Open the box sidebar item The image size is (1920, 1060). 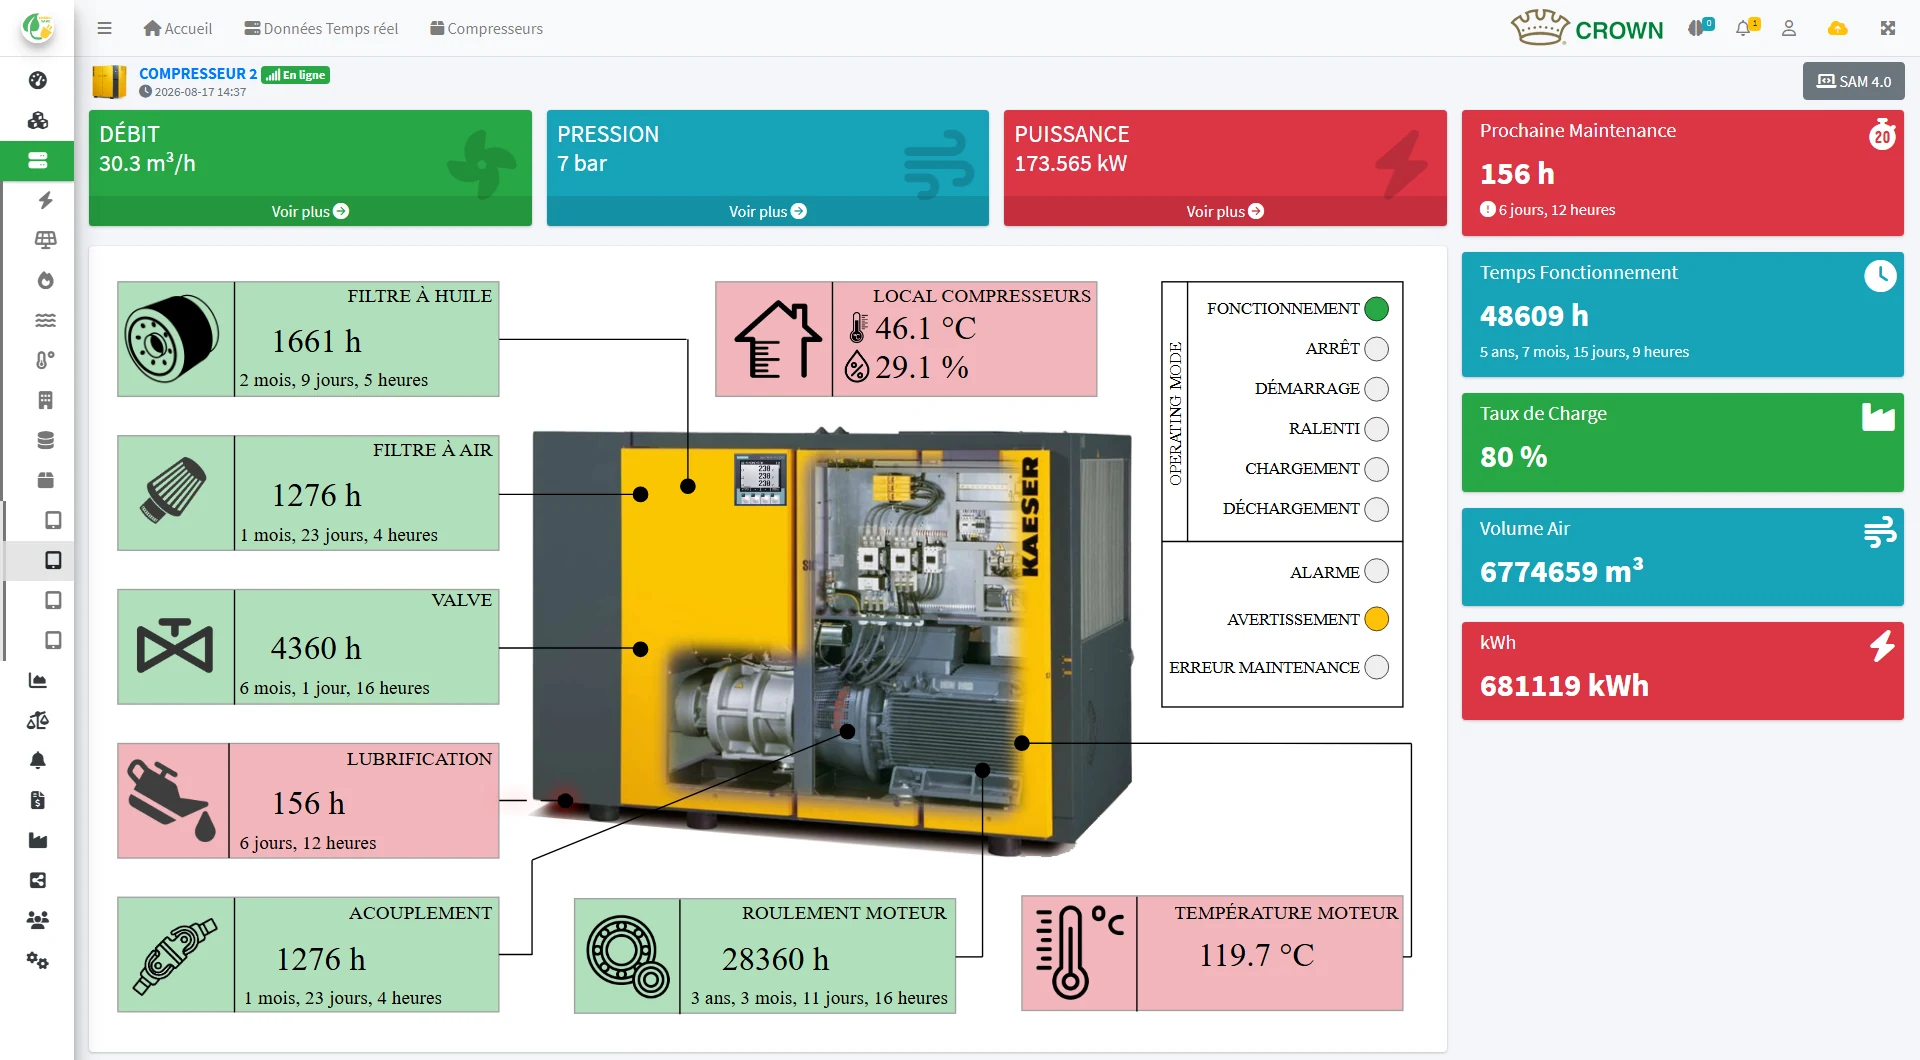[45, 480]
